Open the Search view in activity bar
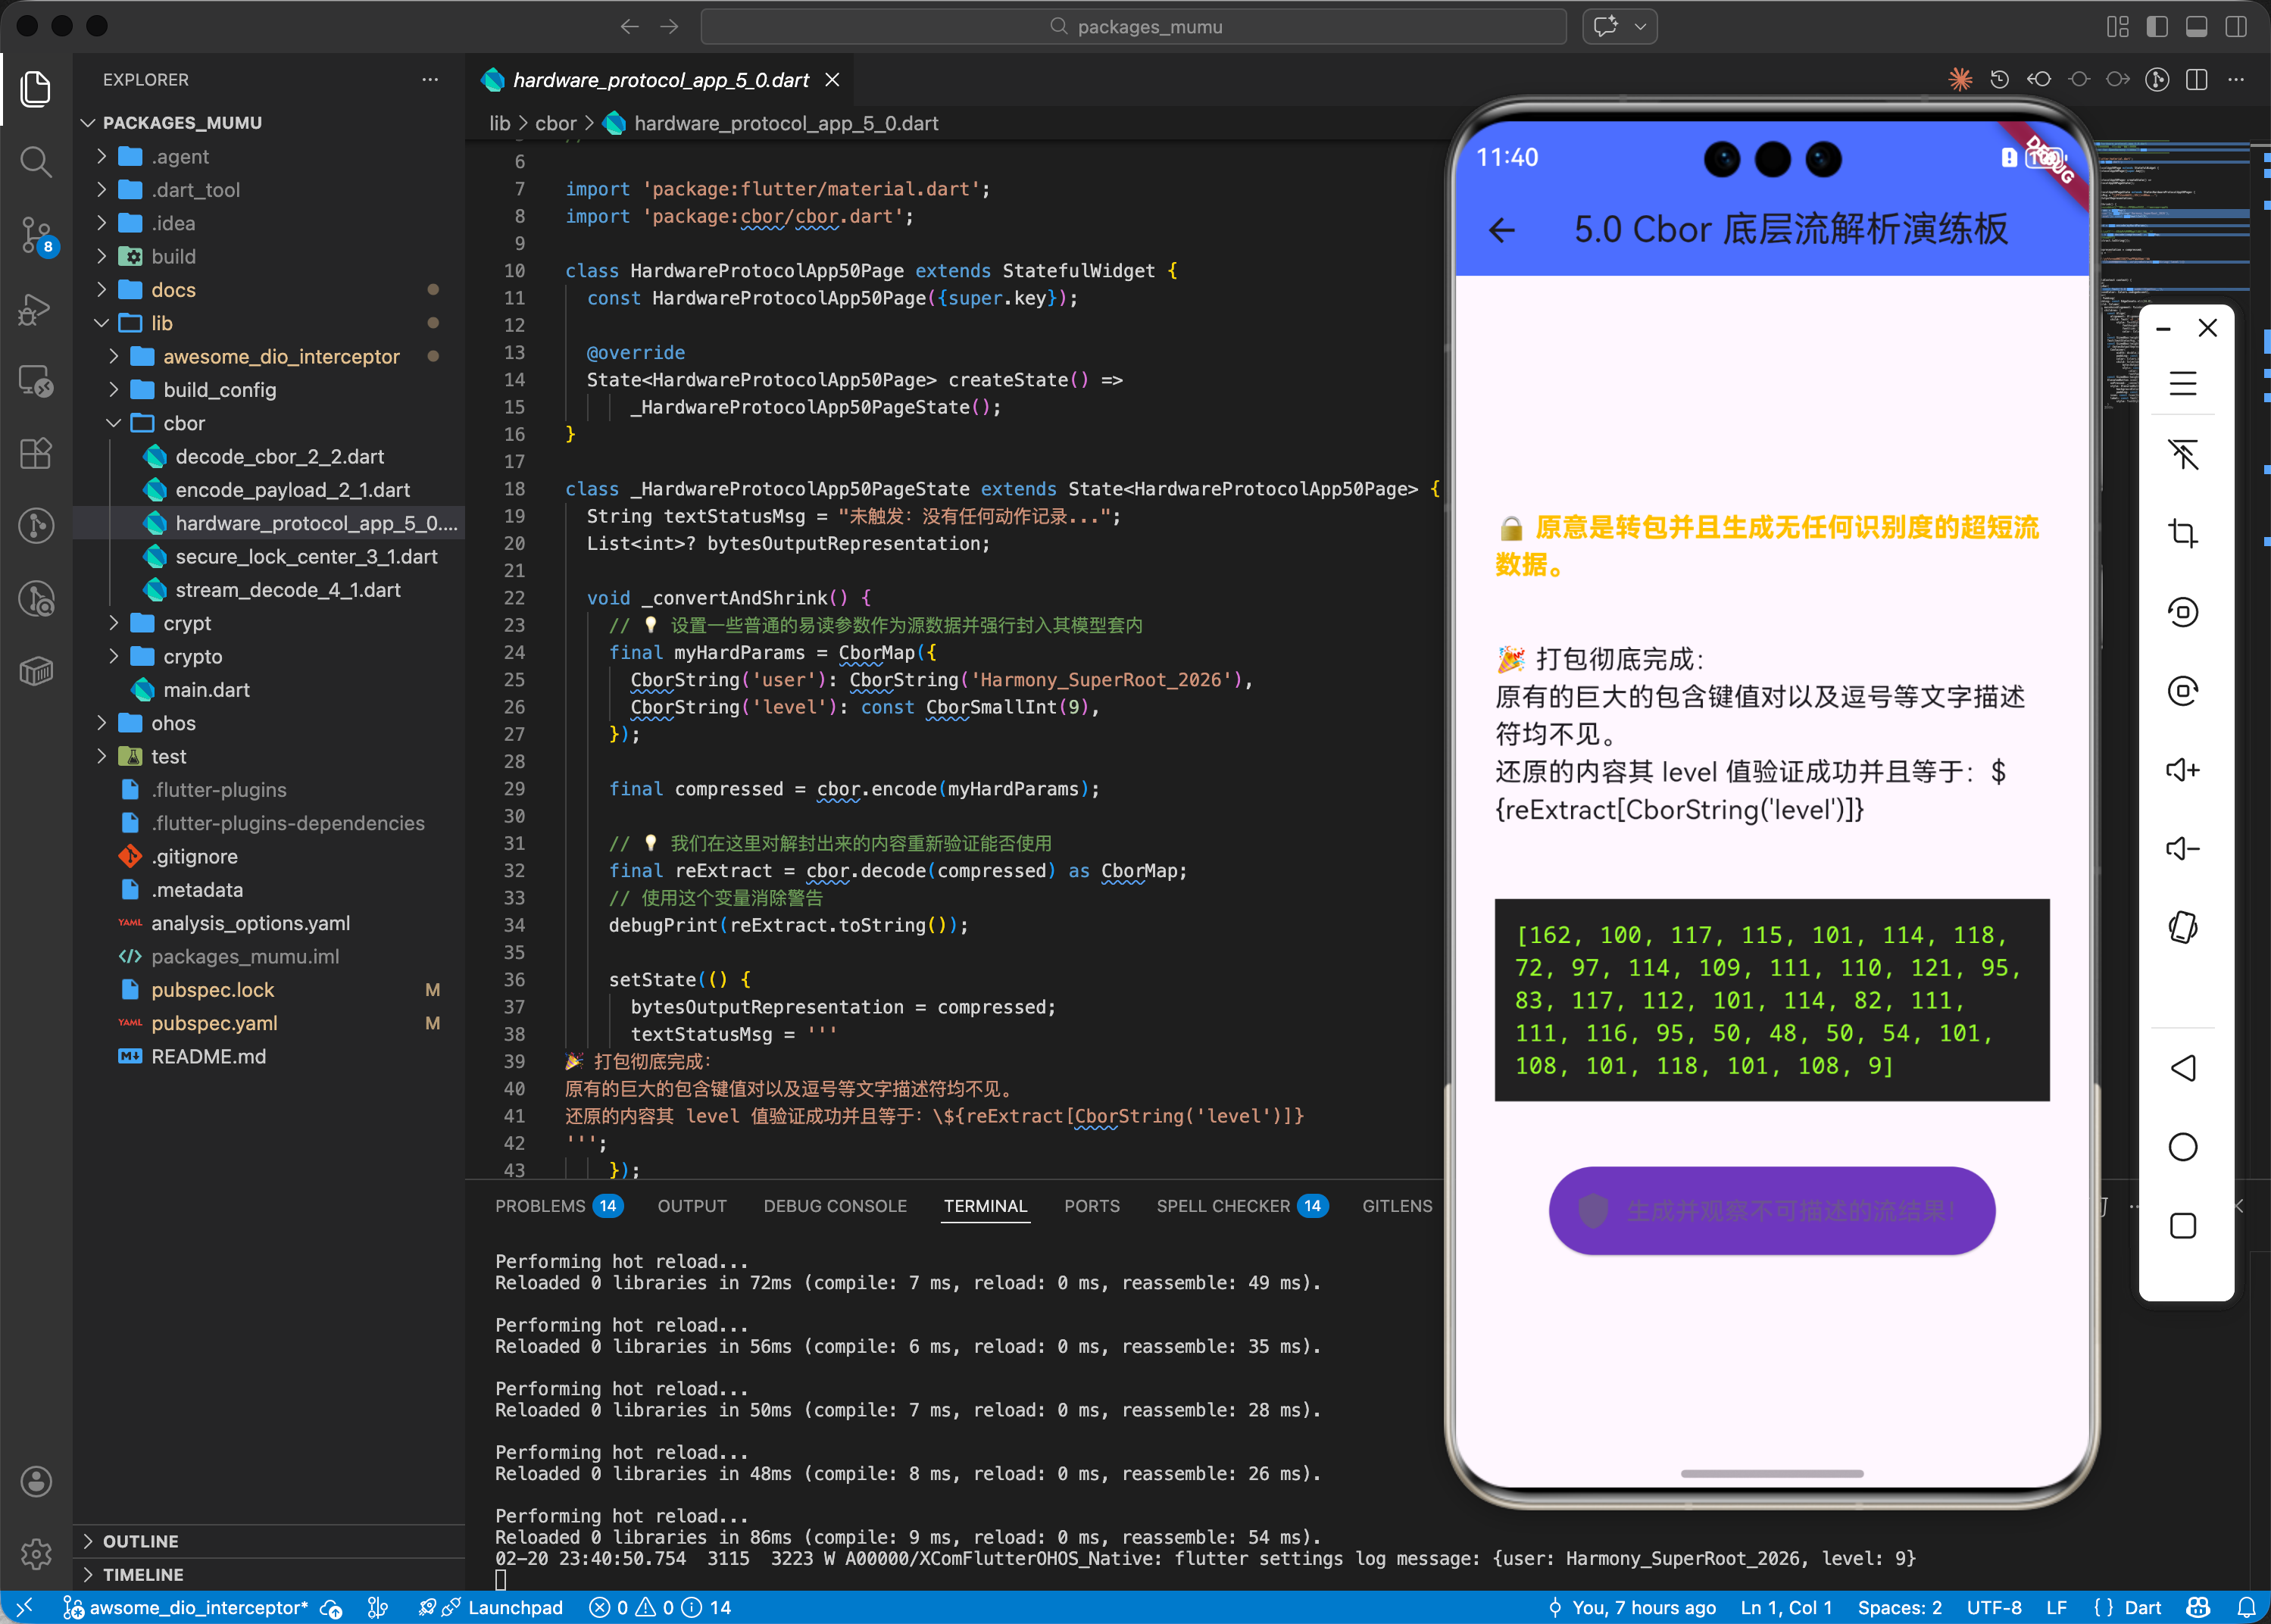2271x1624 pixels. 36,161
